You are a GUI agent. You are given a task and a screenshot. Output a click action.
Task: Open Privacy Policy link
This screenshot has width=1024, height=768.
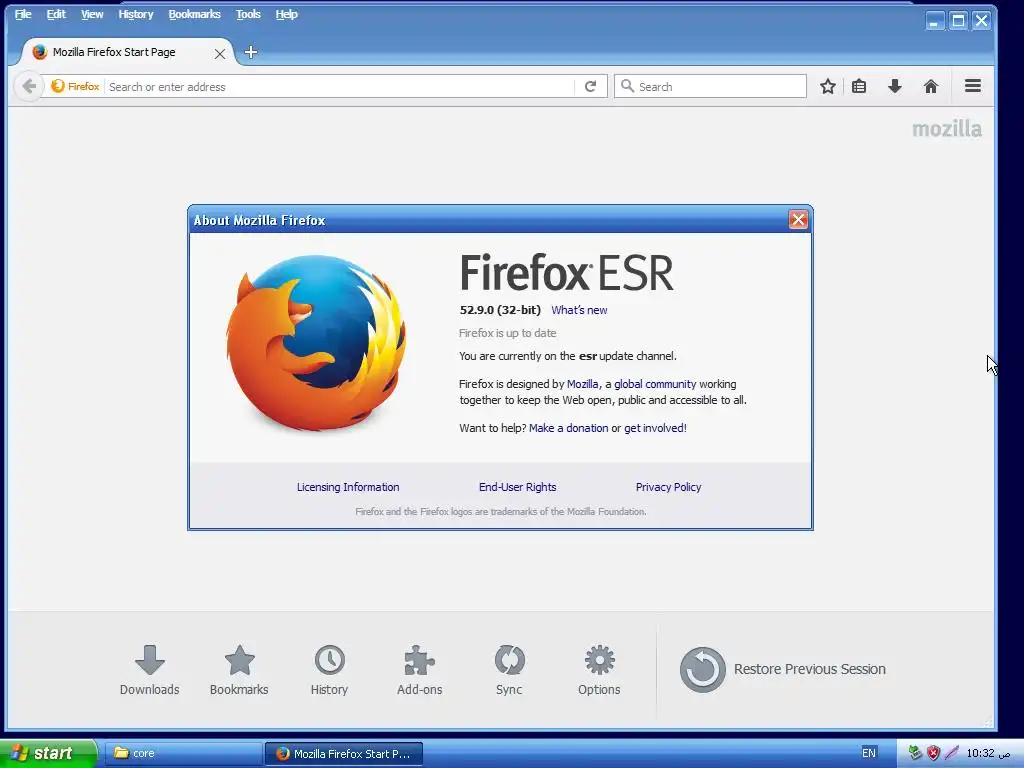668,487
